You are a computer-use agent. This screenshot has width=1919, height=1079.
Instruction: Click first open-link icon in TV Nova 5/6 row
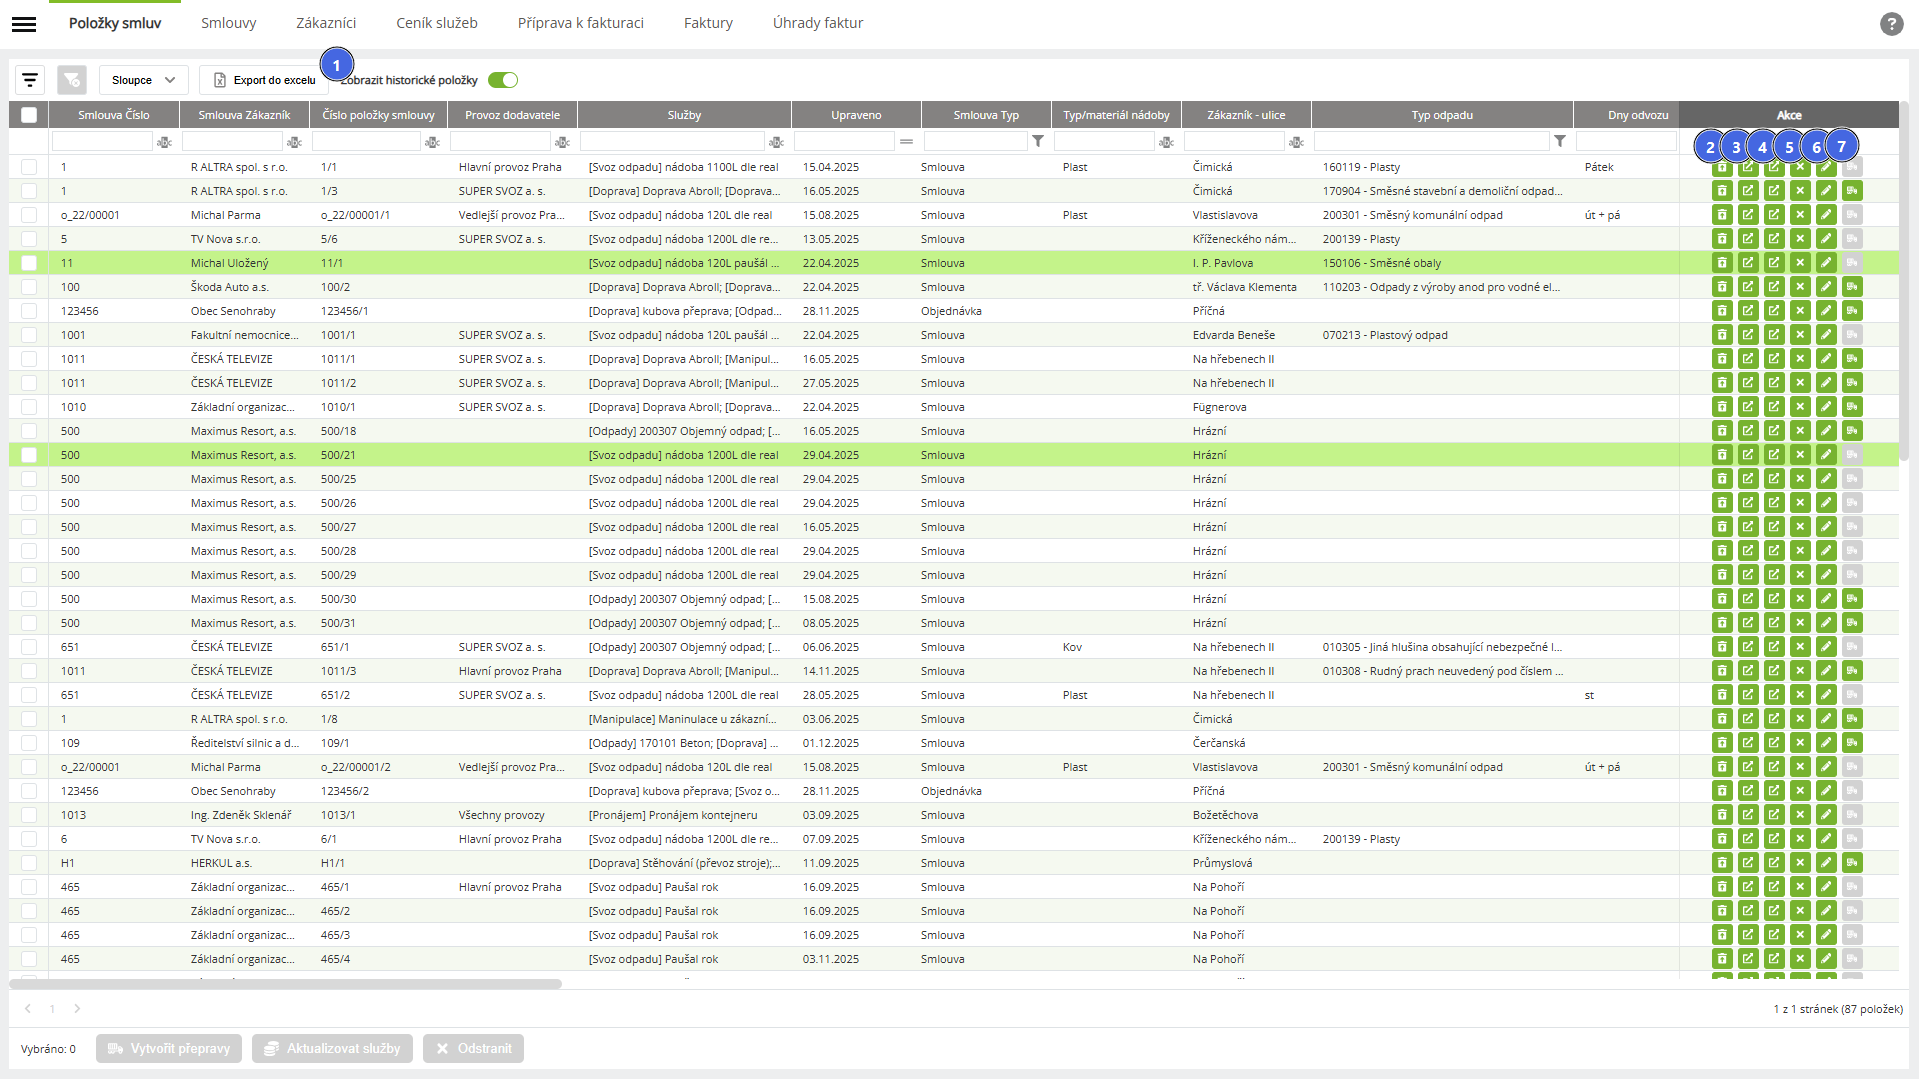click(x=1748, y=239)
